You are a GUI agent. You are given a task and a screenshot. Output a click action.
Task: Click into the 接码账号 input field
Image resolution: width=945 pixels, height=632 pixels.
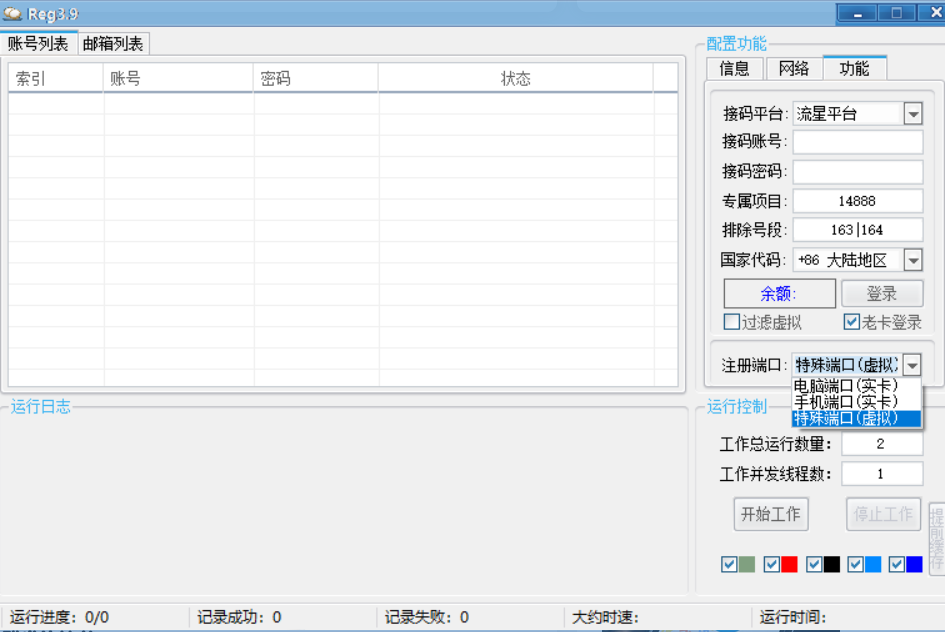(x=857, y=142)
